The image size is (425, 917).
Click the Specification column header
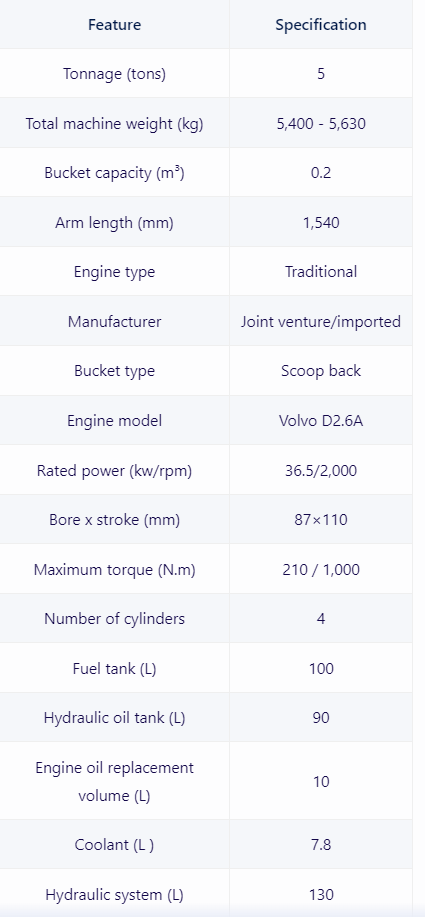point(321,25)
